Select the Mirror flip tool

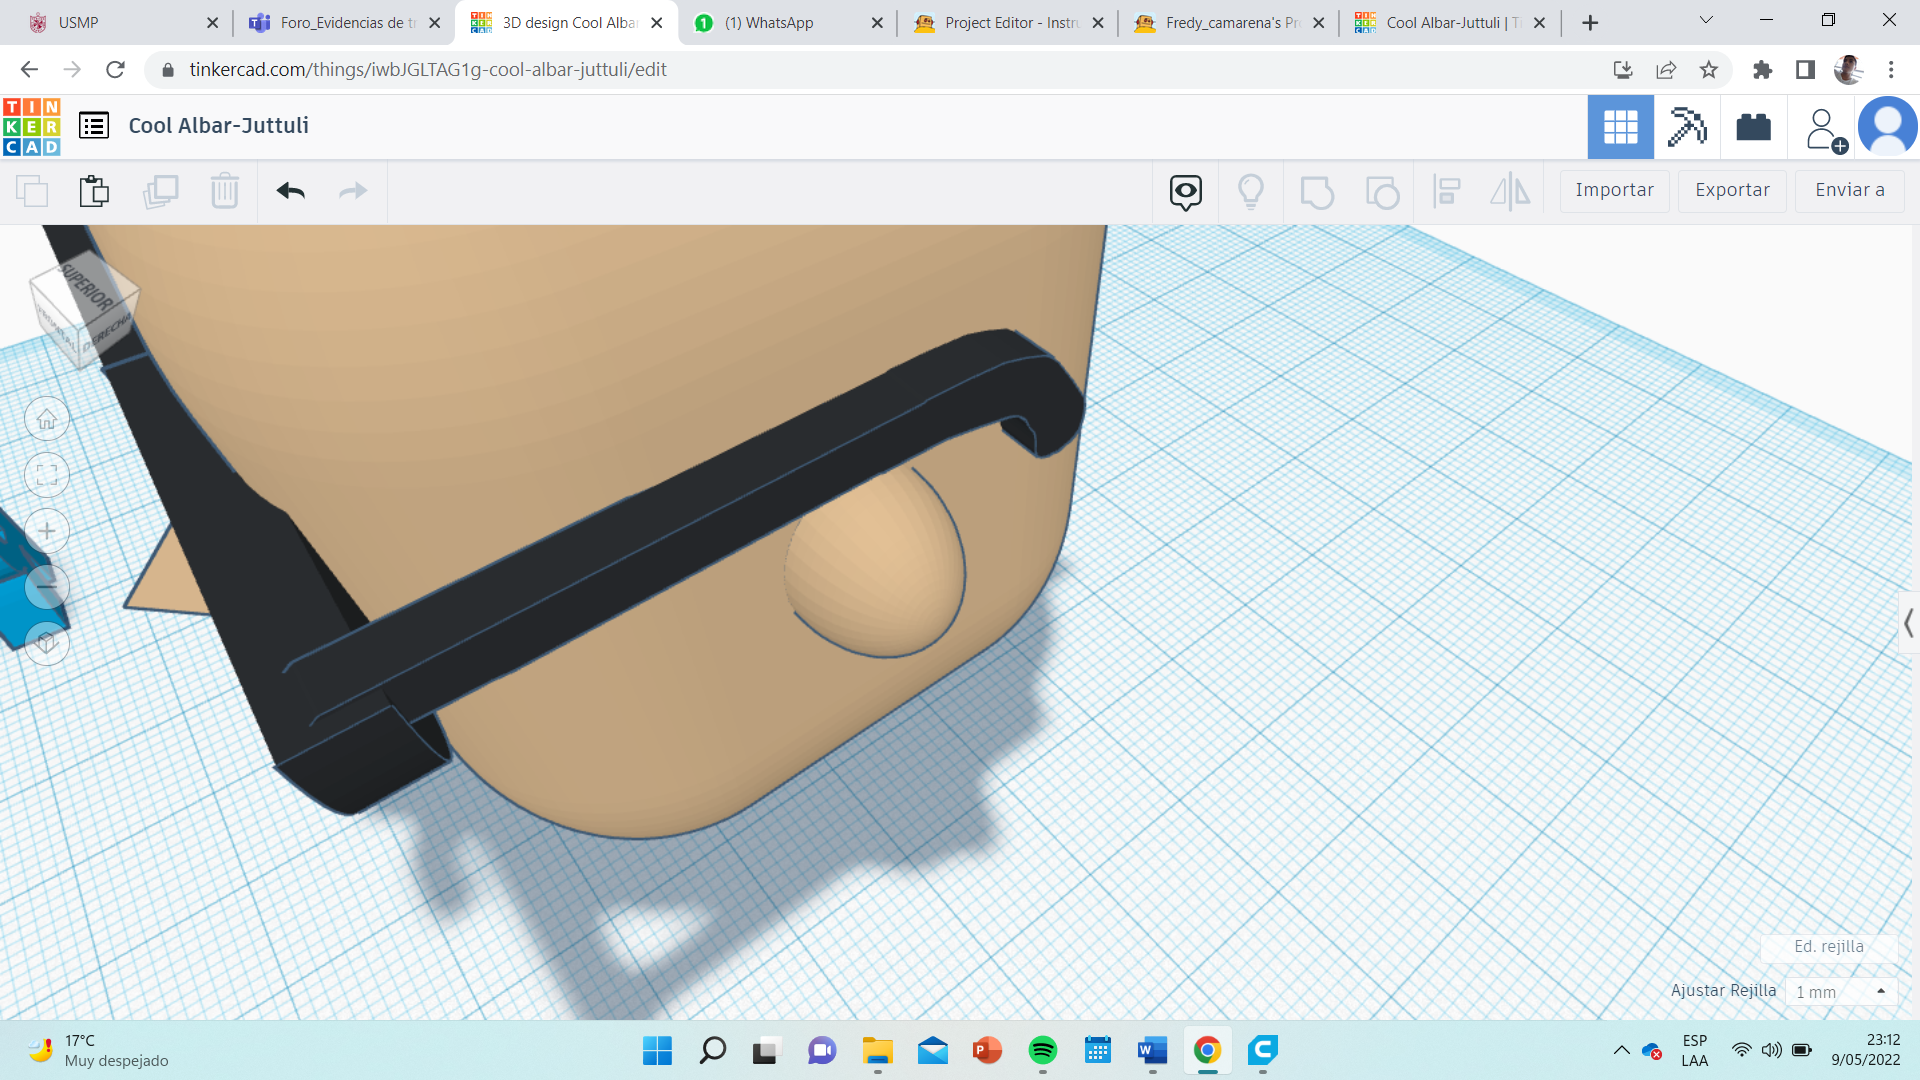[x=1510, y=191]
